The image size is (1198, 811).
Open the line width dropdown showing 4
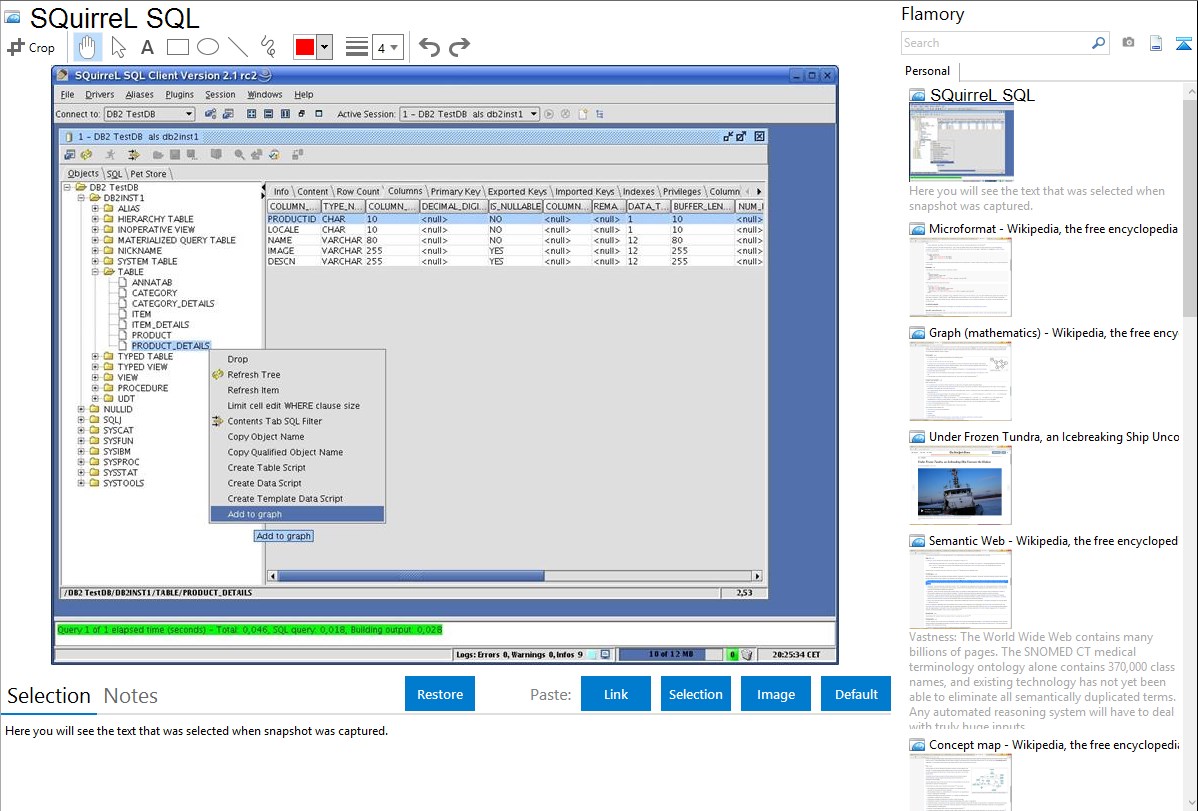[x=387, y=48]
